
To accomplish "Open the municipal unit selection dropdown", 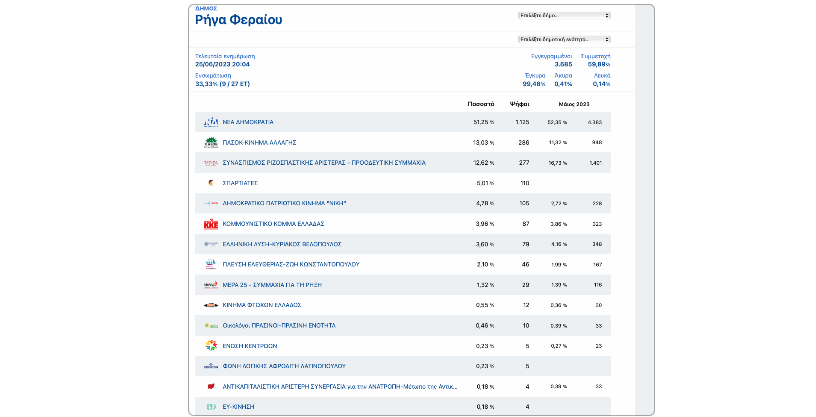I will coord(564,39).
